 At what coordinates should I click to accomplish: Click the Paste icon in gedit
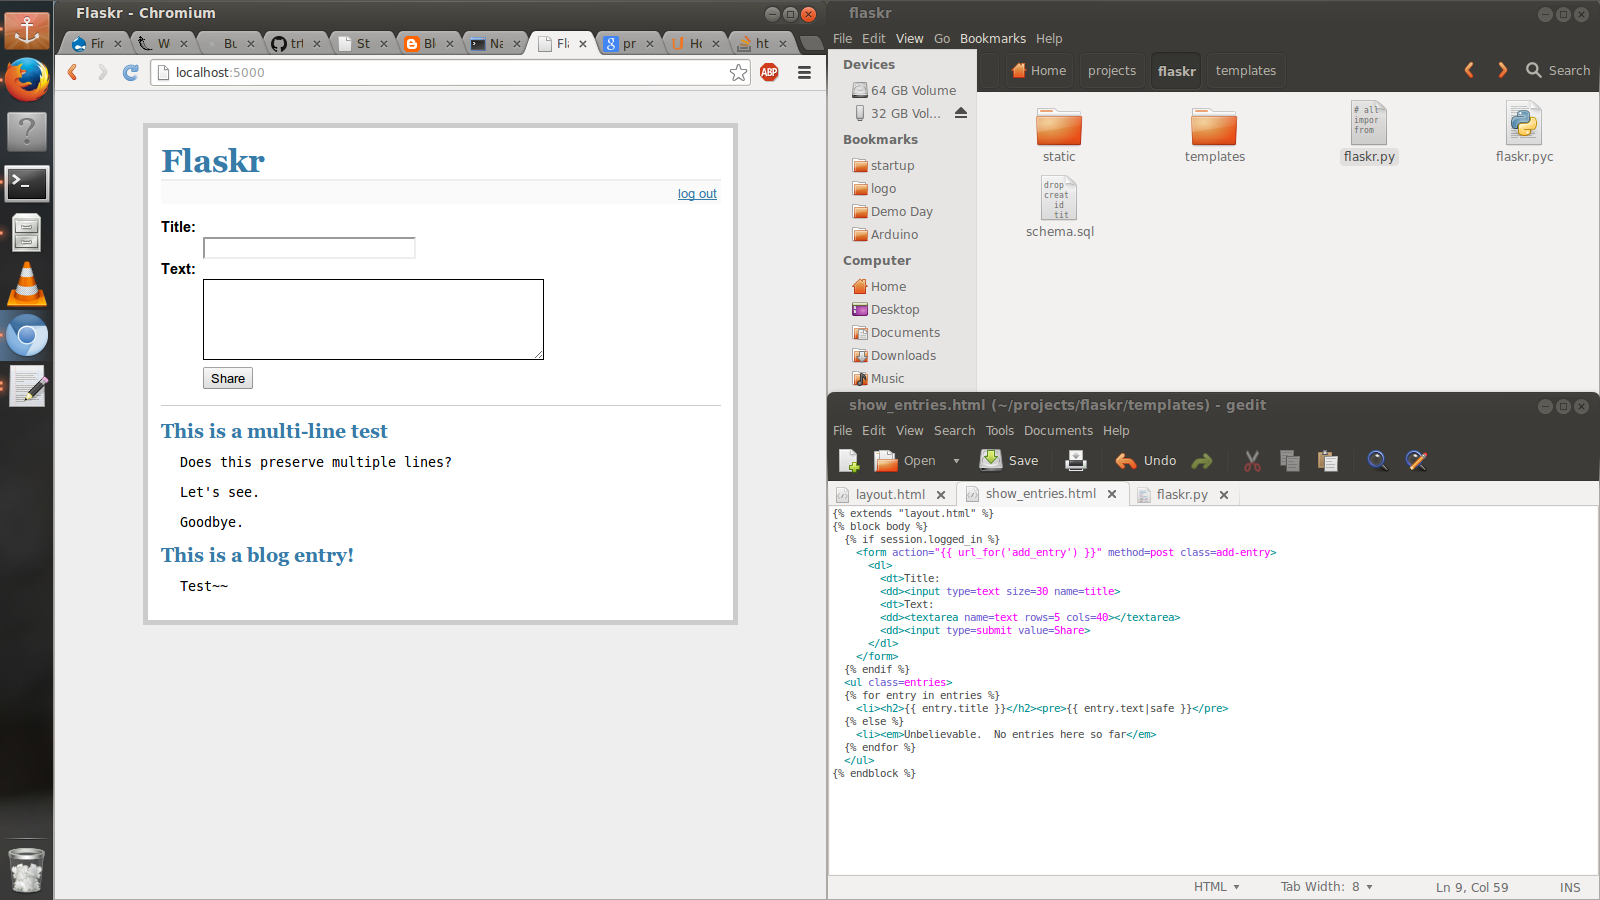click(x=1328, y=461)
